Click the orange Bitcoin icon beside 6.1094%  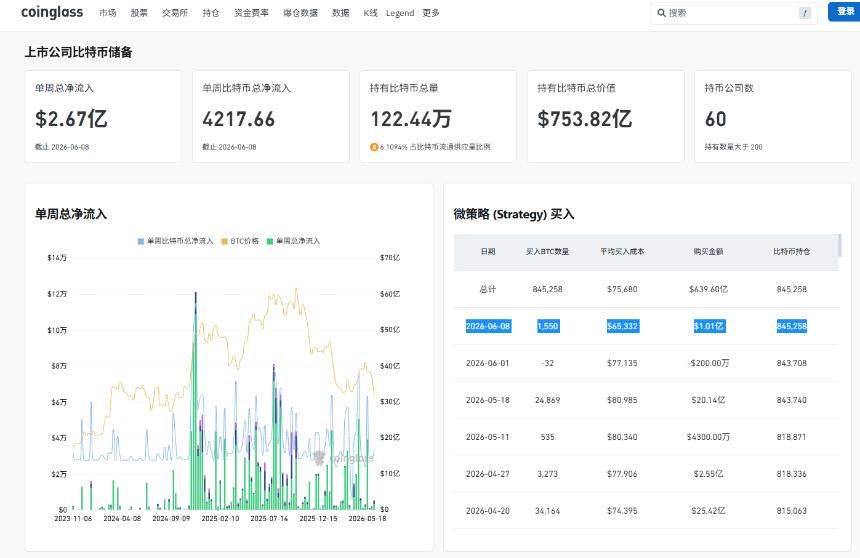click(x=374, y=147)
